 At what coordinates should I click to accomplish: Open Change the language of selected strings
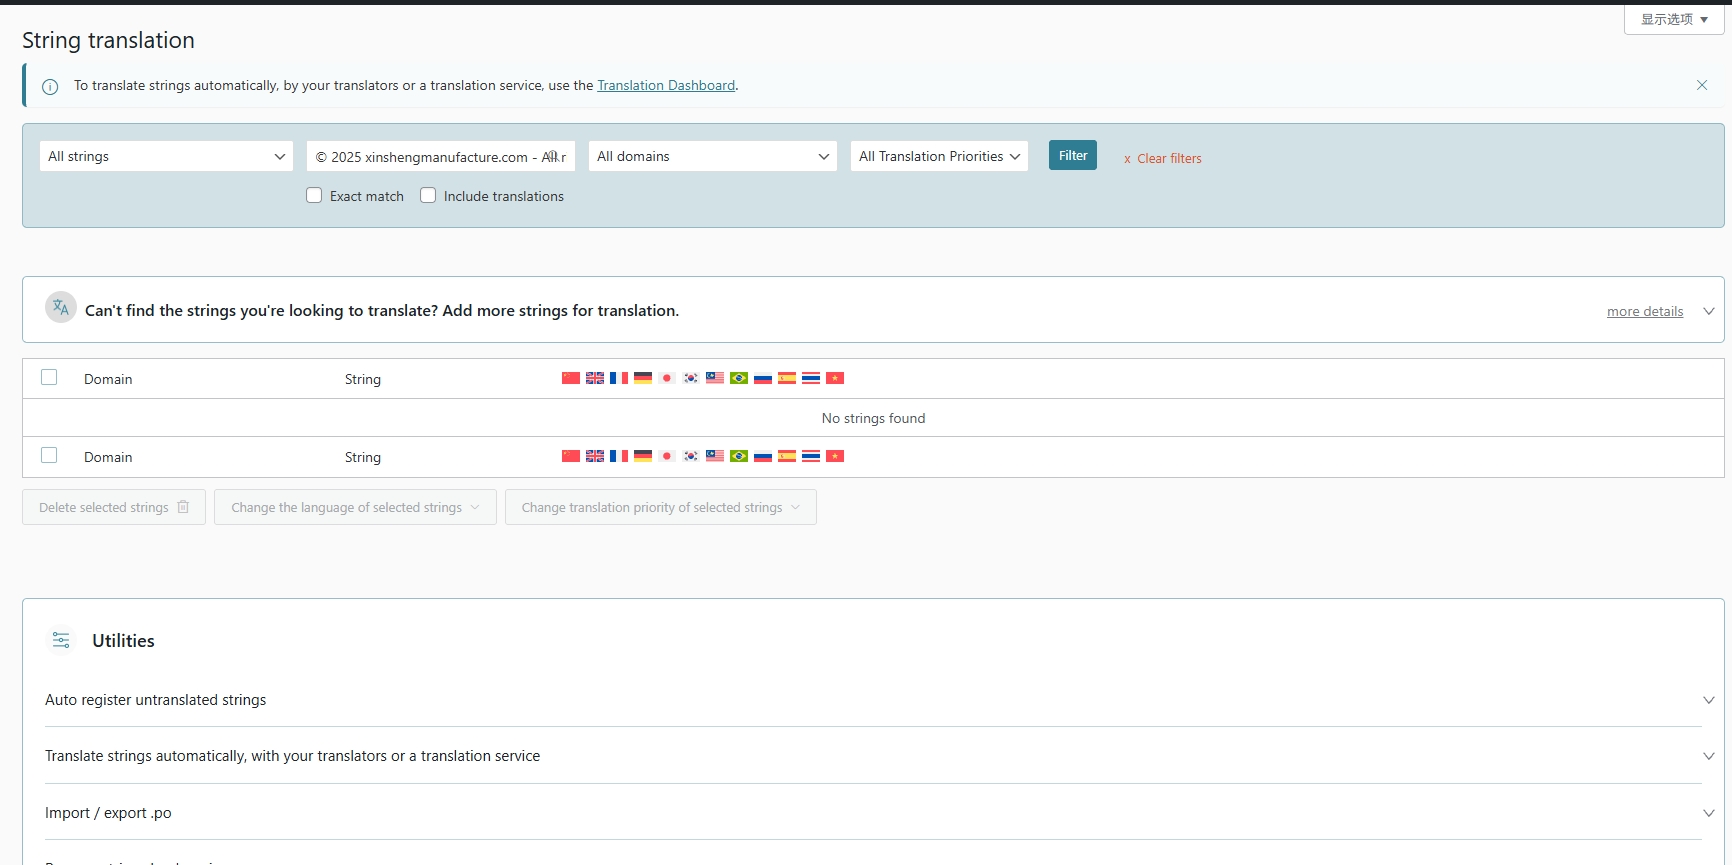point(355,507)
